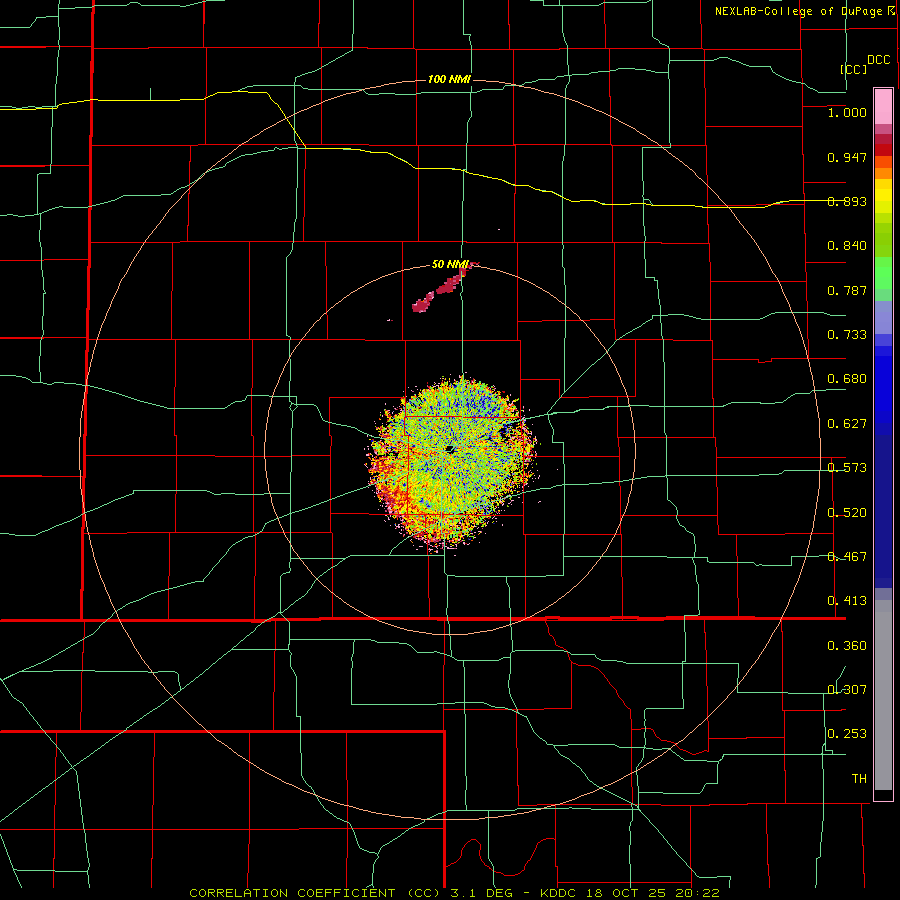Screen dimensions: 900x900
Task: Select the 0.253 scale value
Action: [847, 734]
